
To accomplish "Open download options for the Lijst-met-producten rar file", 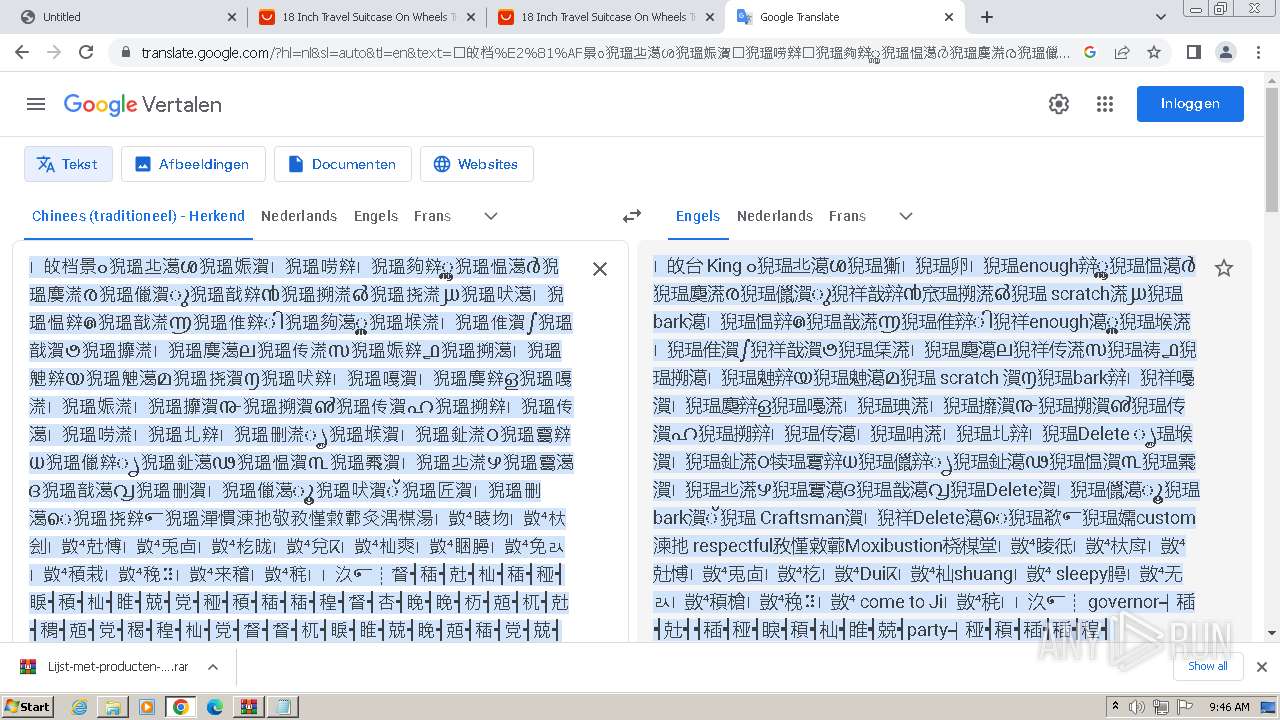I will (213, 667).
